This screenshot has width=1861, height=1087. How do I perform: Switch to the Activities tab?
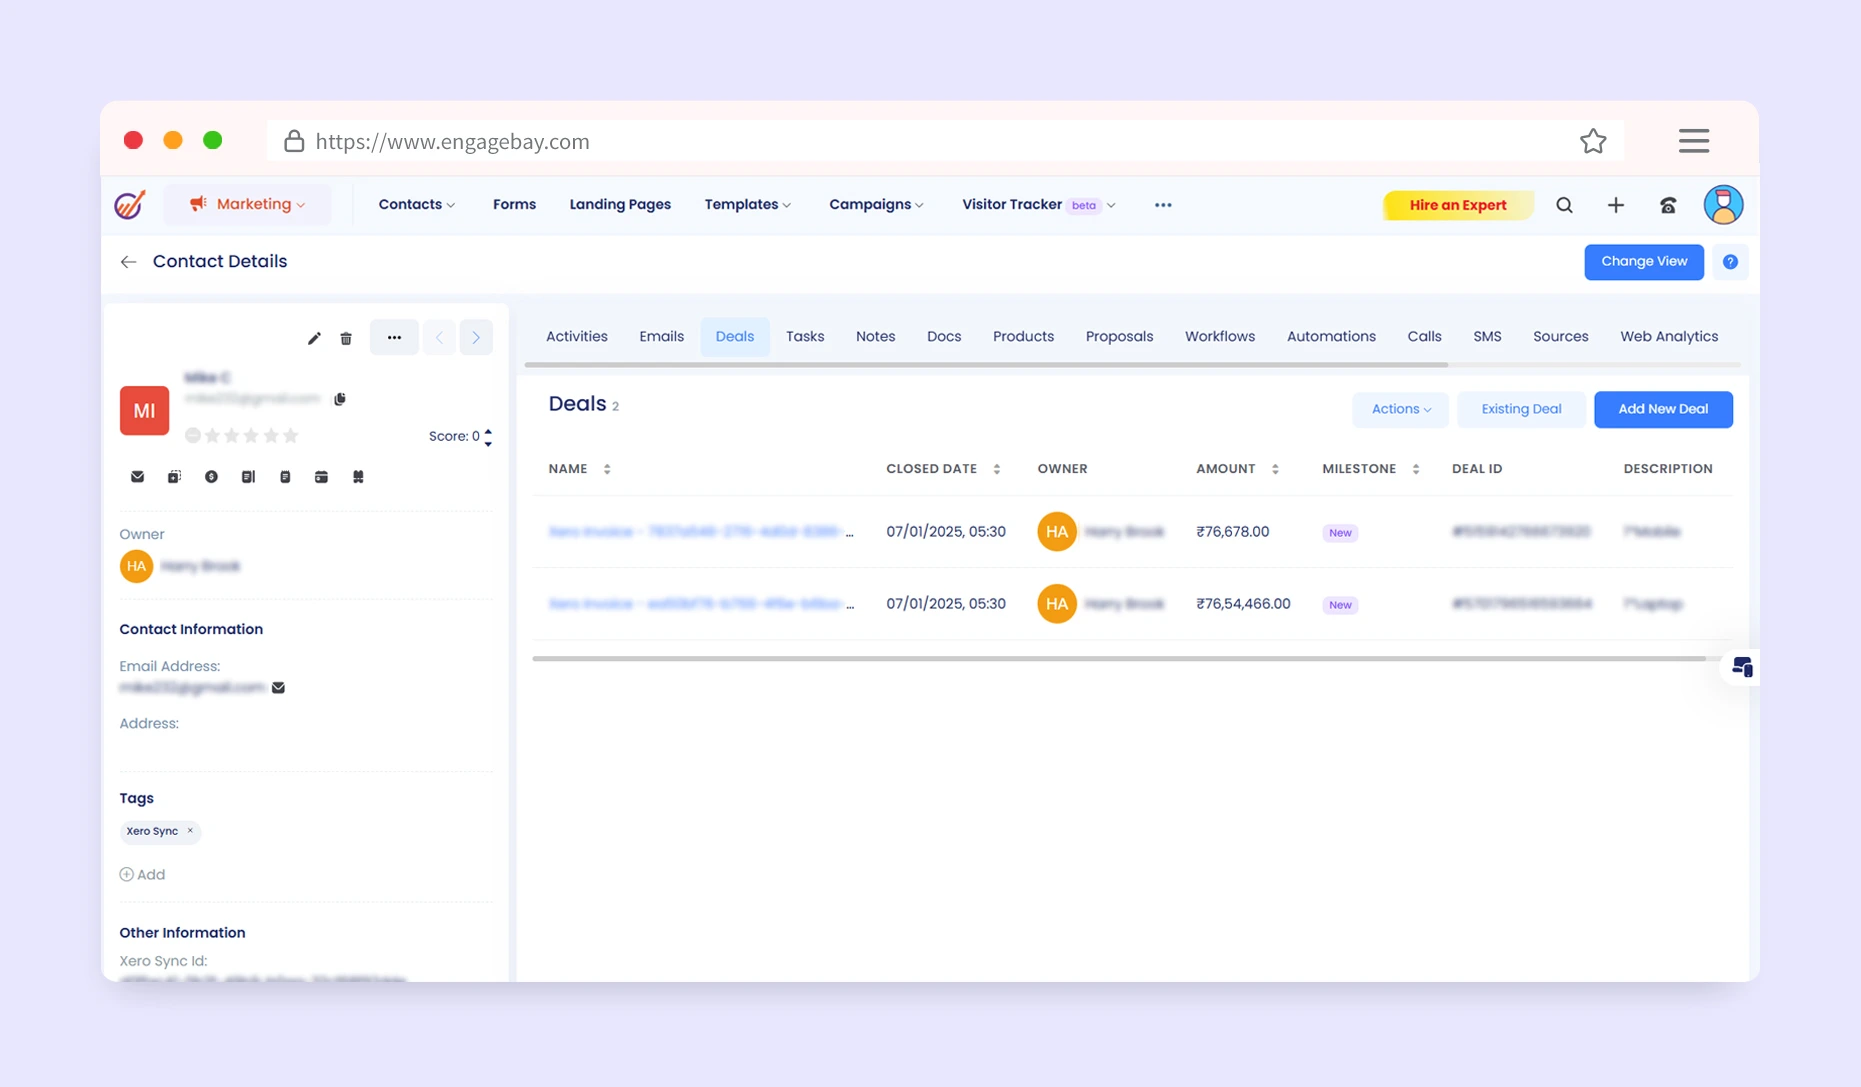(576, 336)
